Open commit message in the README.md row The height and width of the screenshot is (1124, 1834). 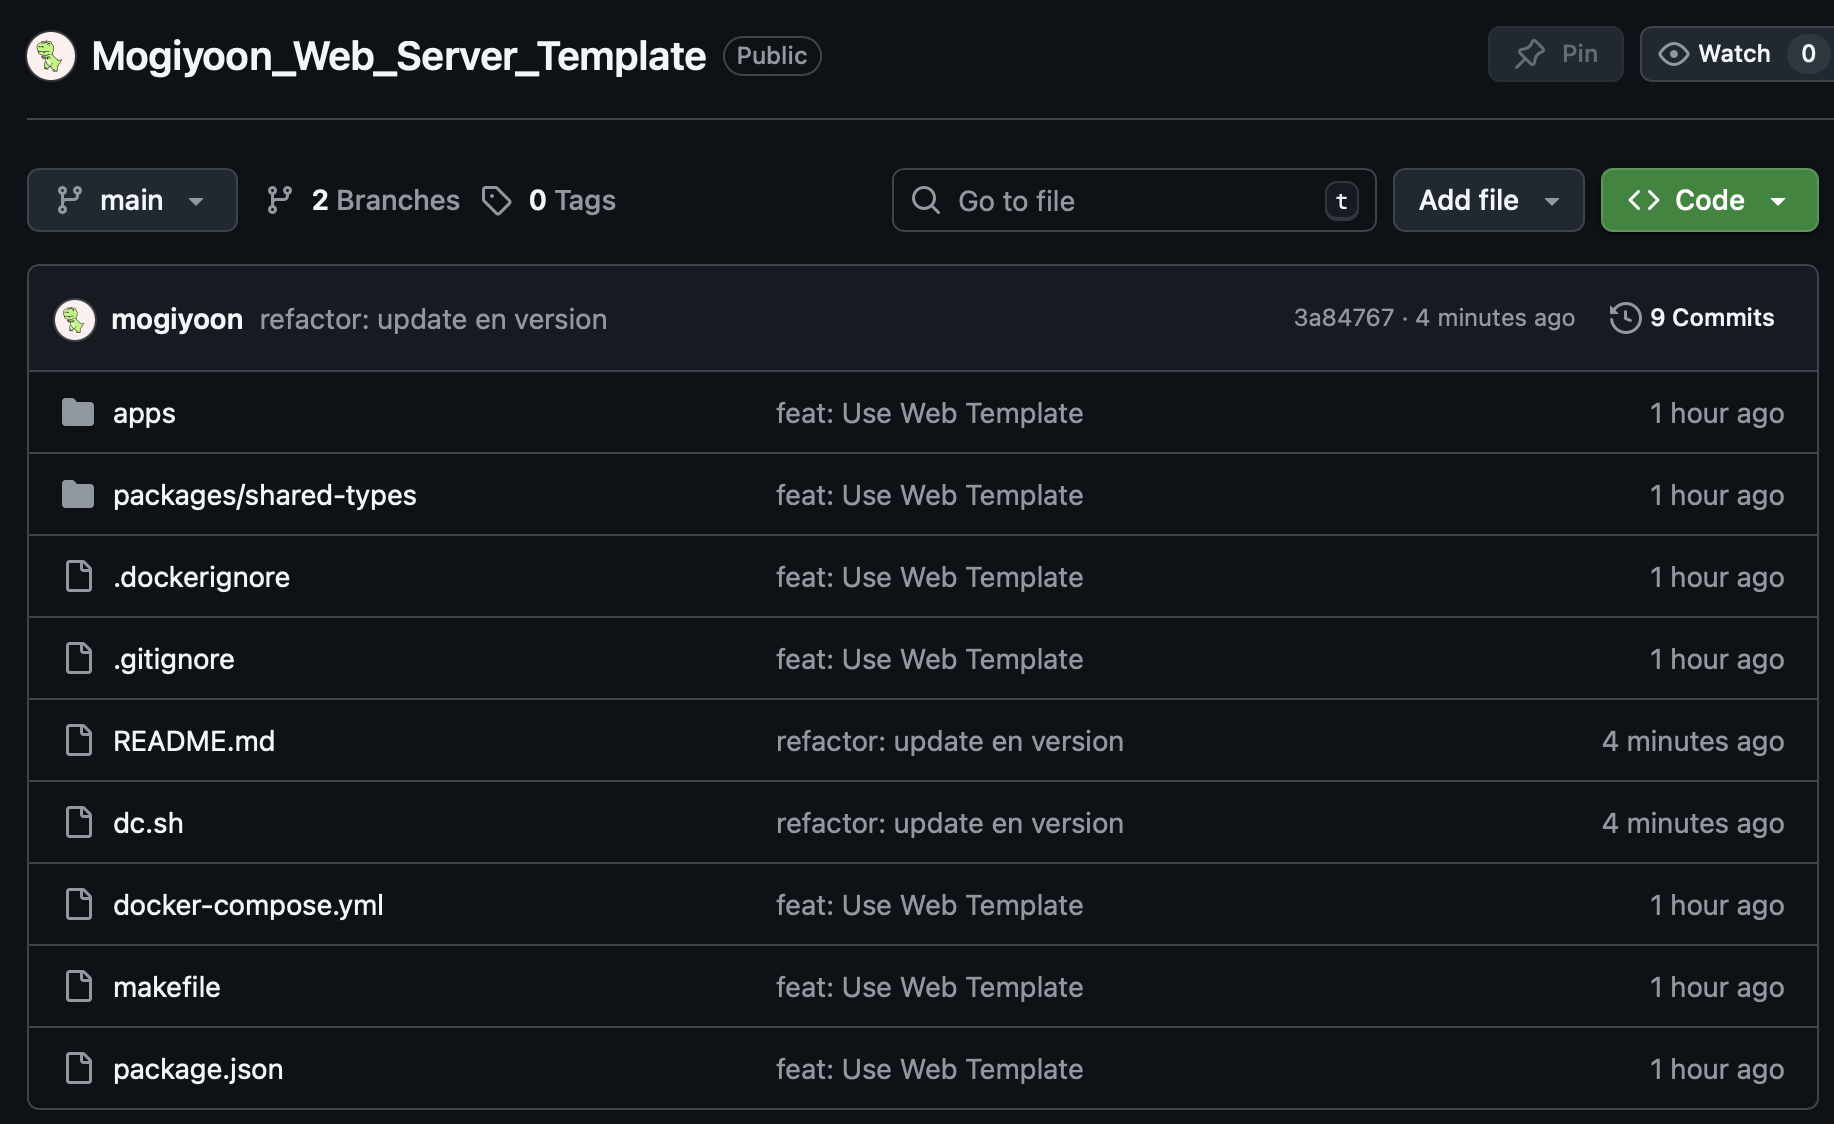tap(950, 741)
